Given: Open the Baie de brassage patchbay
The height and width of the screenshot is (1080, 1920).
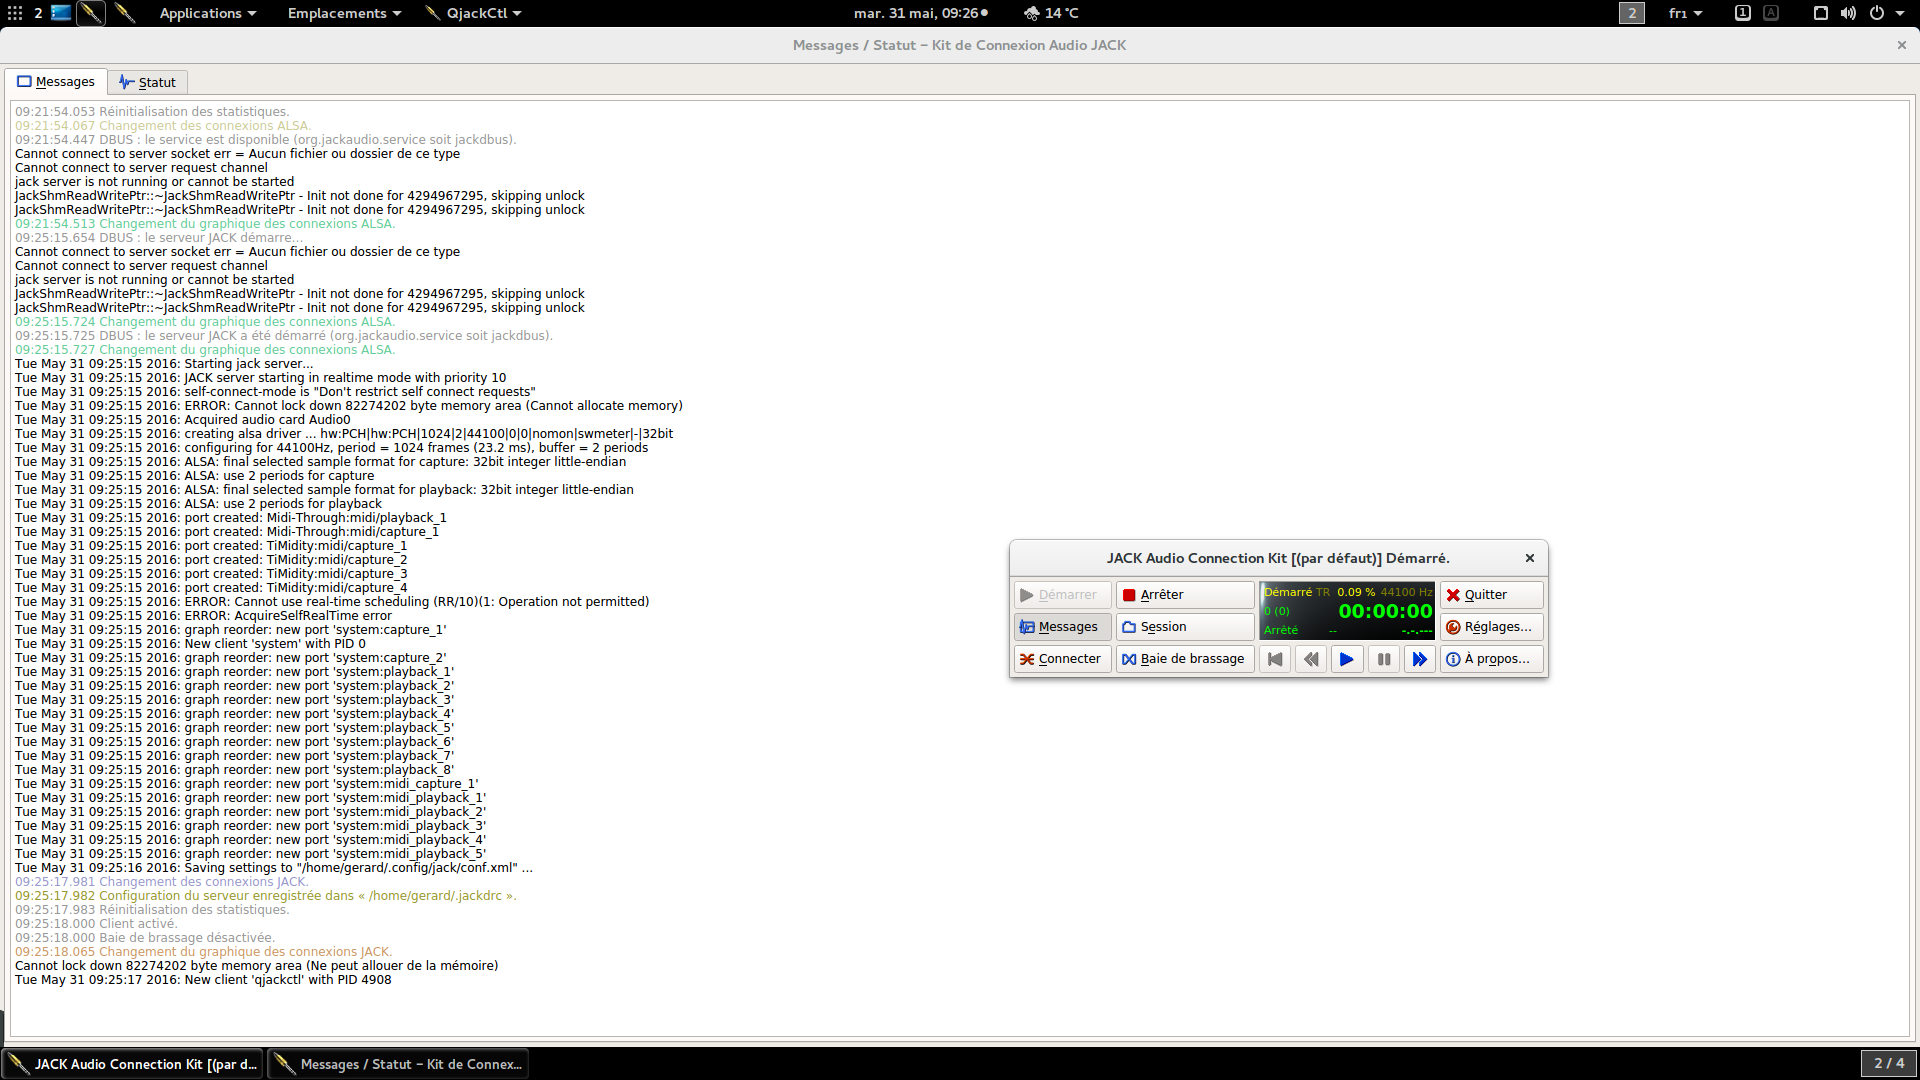Looking at the screenshot, I should pos(1185,659).
